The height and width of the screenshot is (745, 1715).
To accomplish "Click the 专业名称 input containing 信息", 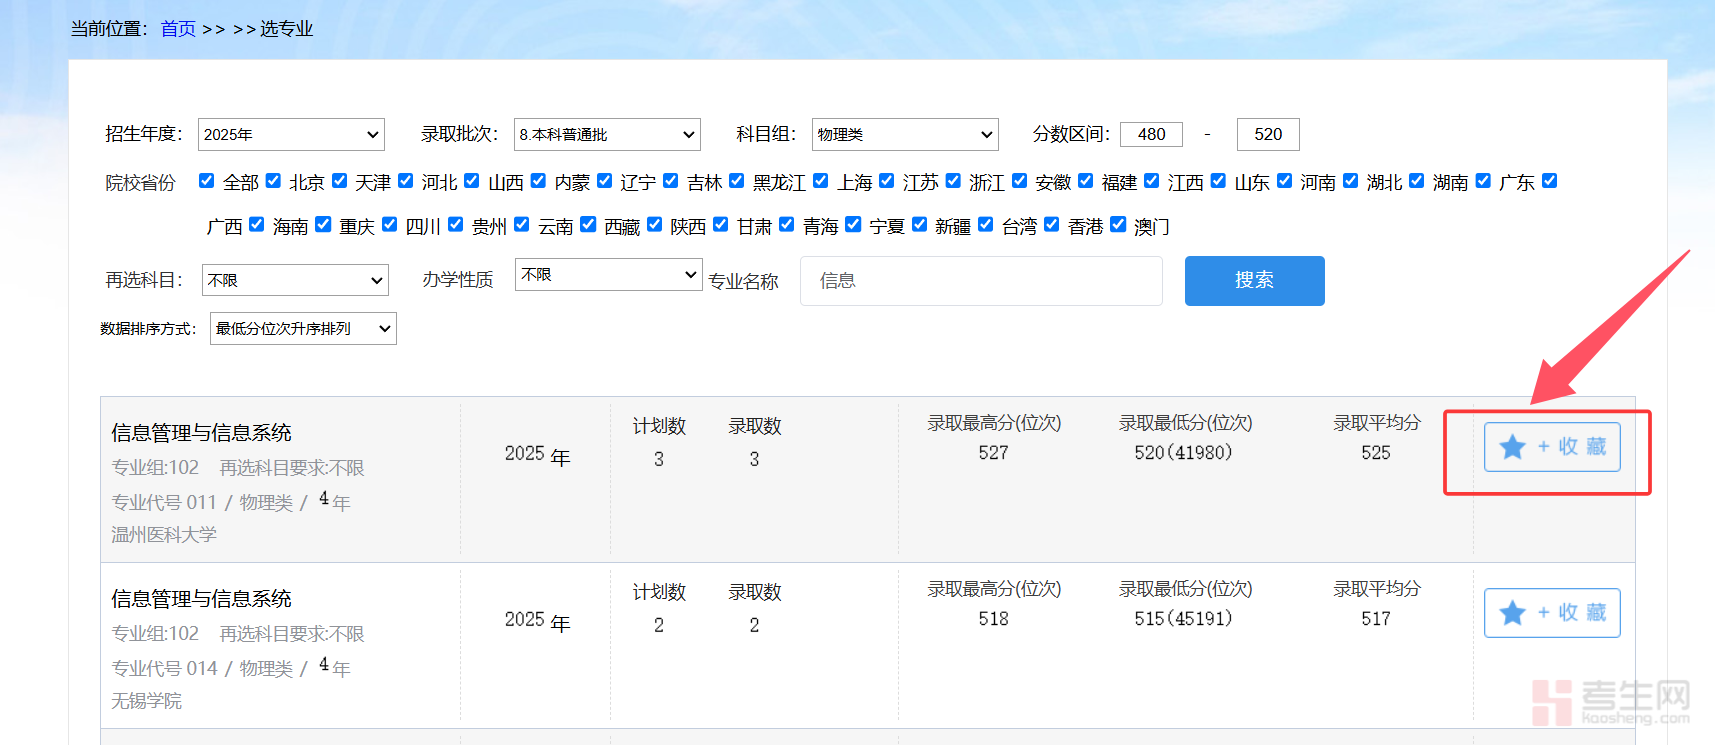I will click(x=981, y=281).
